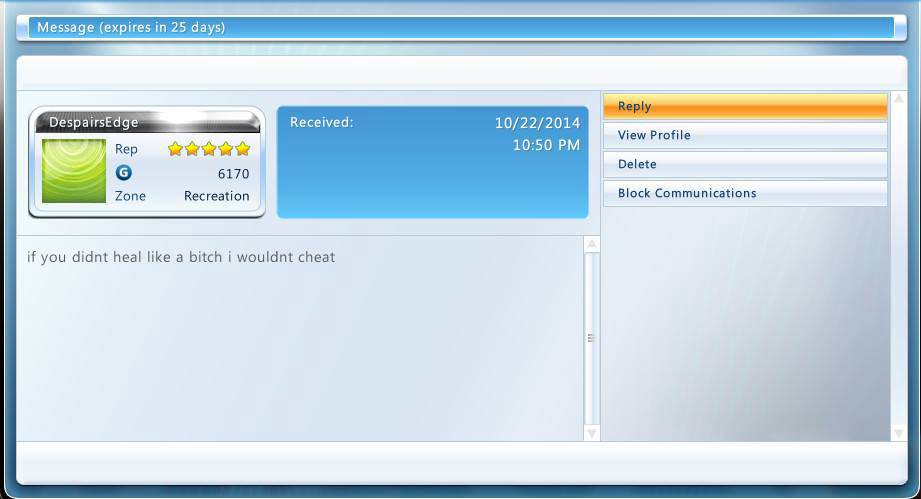Click the options panel up arrow
921x499 pixels.
[x=899, y=99]
